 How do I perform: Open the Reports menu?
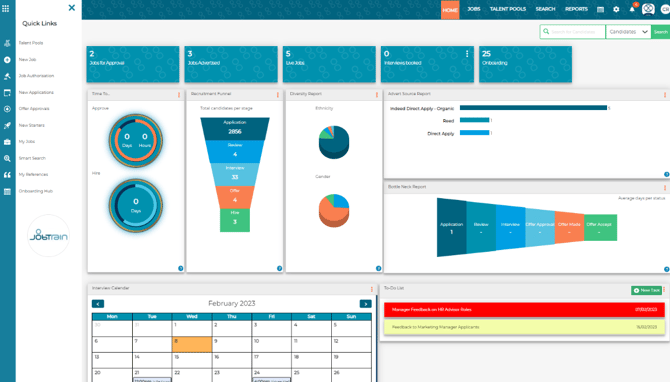(x=576, y=9)
